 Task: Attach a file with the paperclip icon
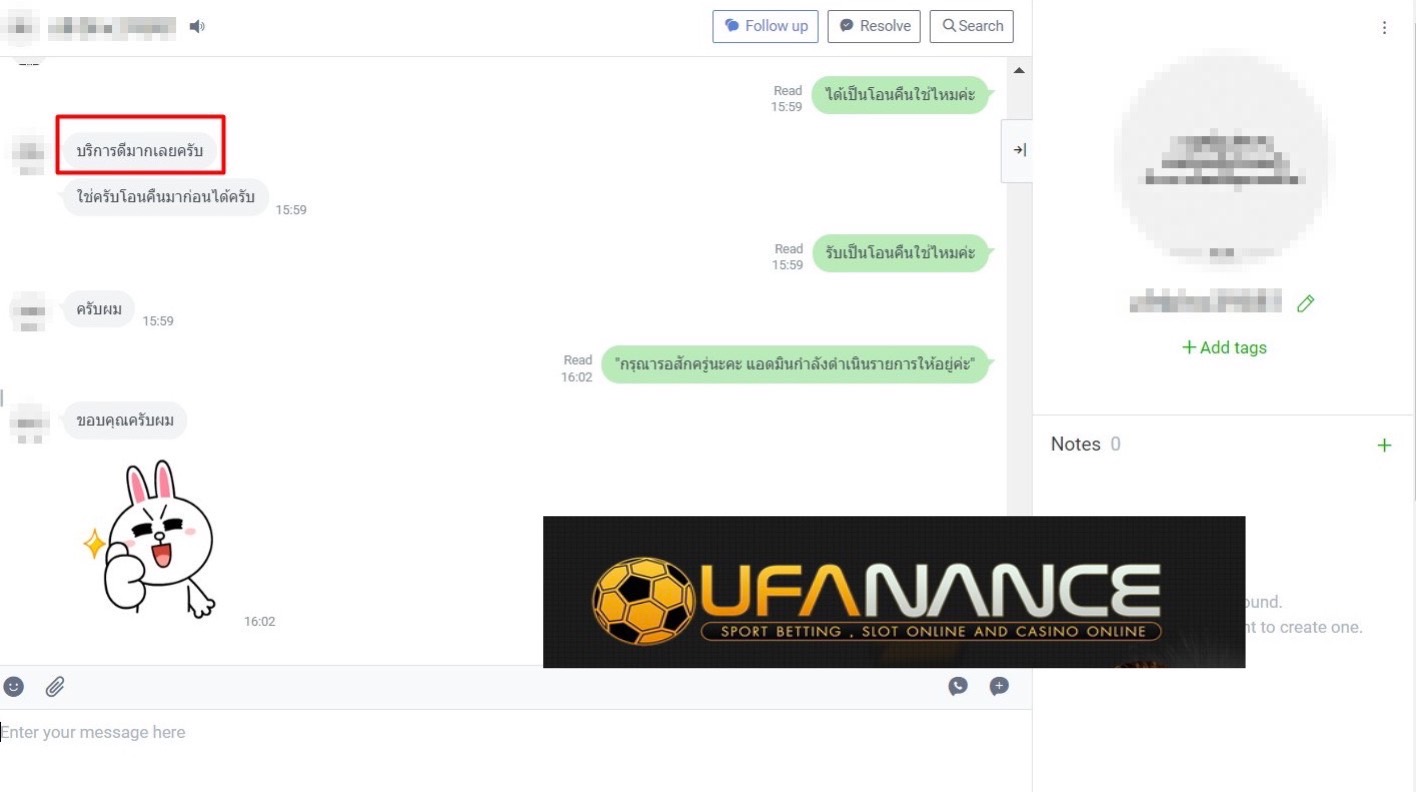(x=55, y=687)
